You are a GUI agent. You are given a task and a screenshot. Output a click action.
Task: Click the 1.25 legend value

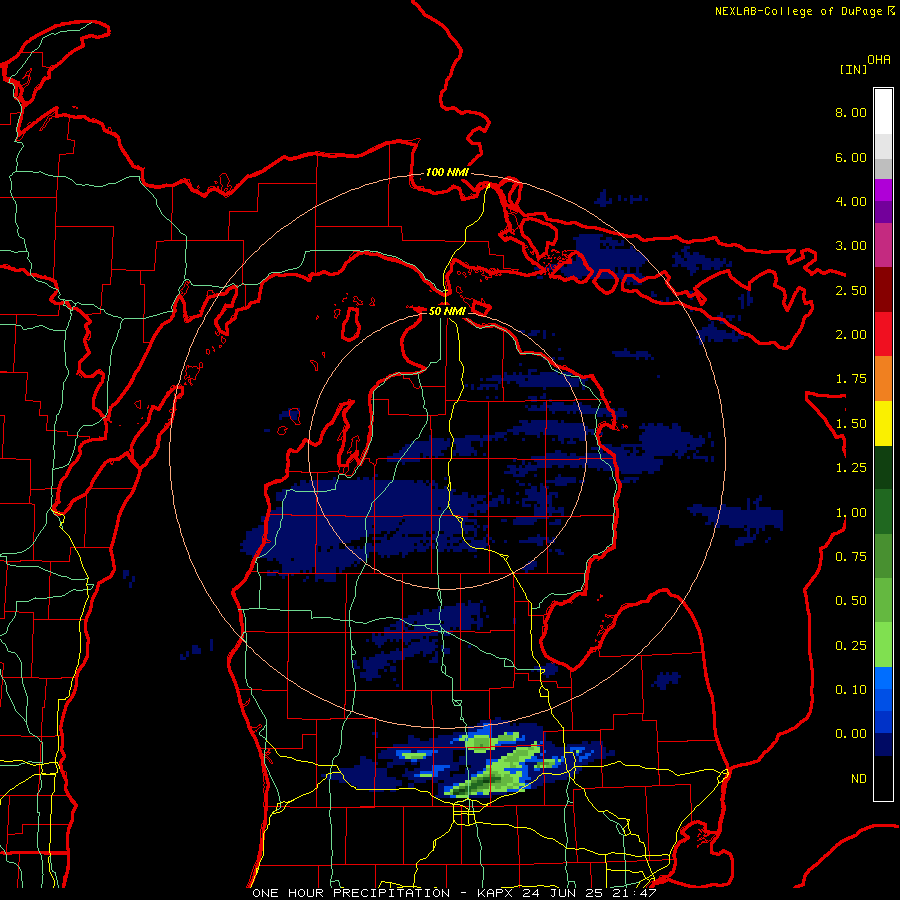851,468
